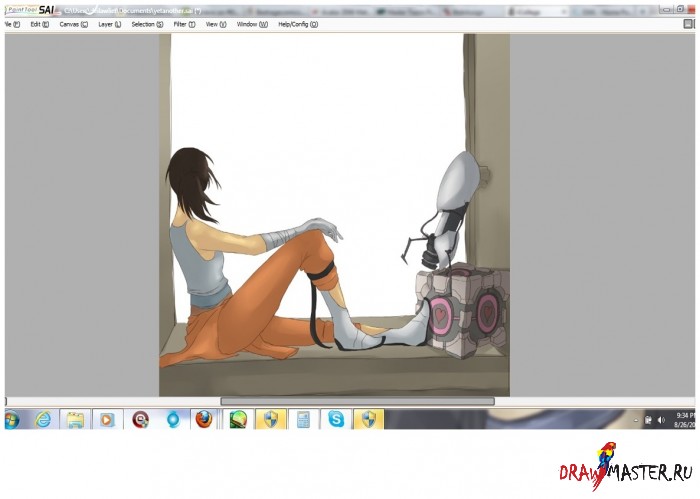
Task: Click the artwork canvas of the seated girl
Action: 334,215
